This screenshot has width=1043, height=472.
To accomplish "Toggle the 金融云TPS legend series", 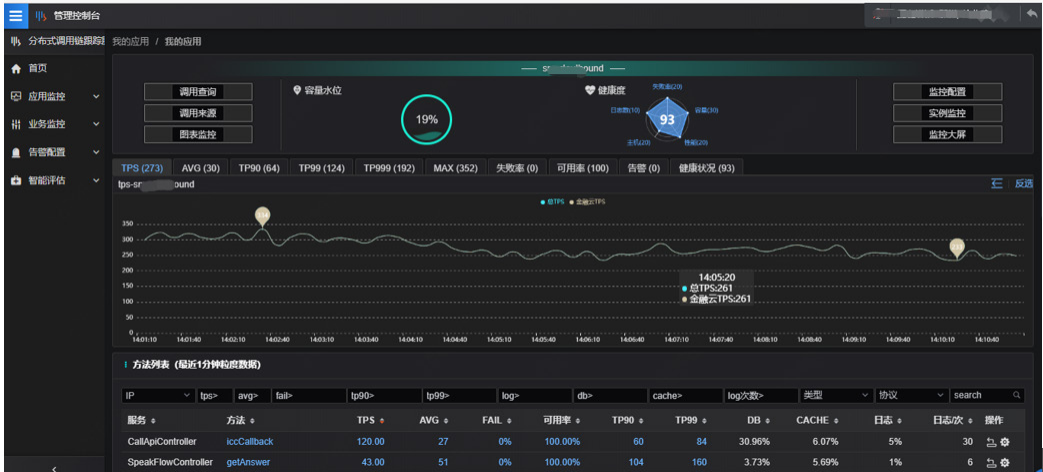I will pos(587,201).
